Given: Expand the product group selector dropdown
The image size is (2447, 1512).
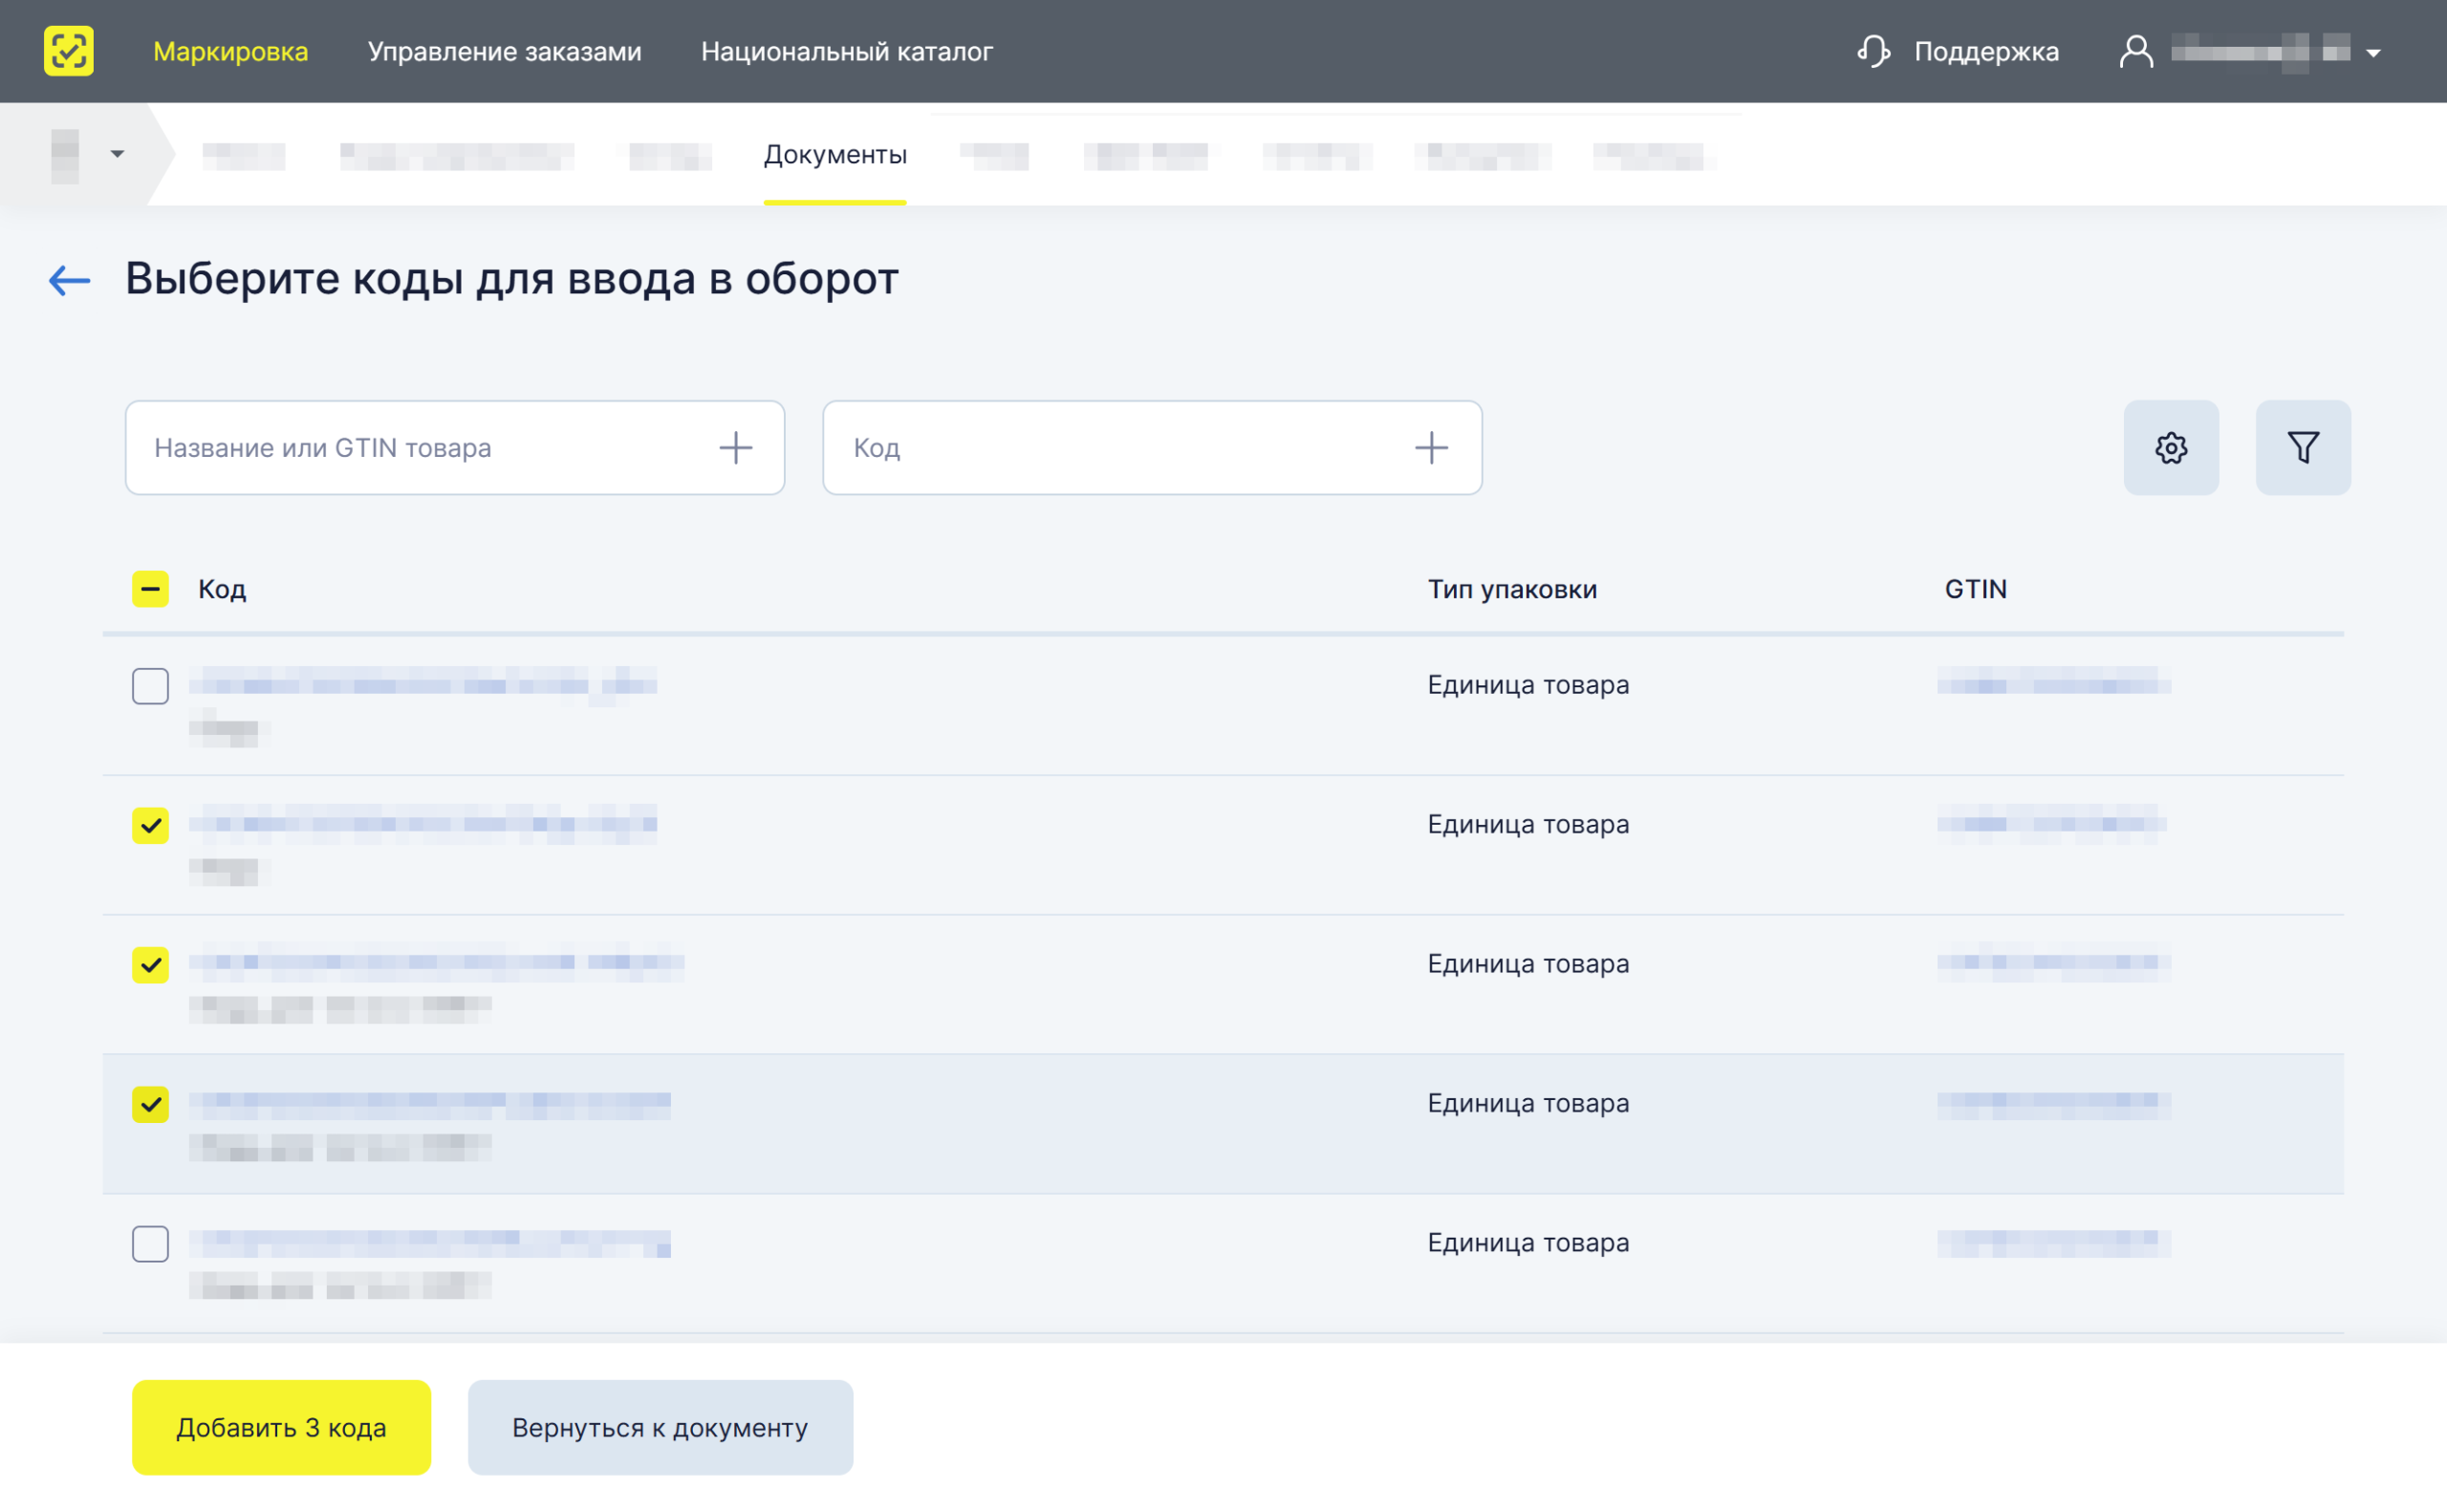Looking at the screenshot, I should pos(117,154).
